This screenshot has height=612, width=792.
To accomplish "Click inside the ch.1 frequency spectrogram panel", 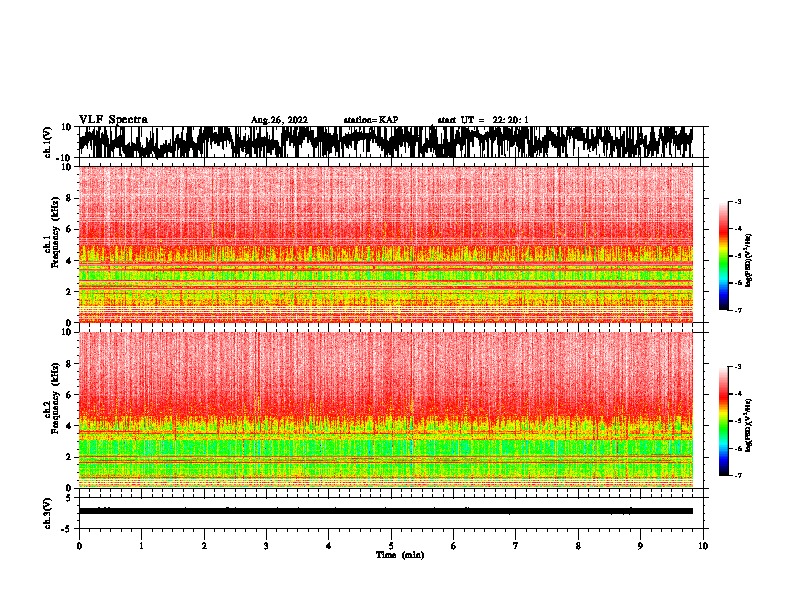I will [x=385, y=244].
